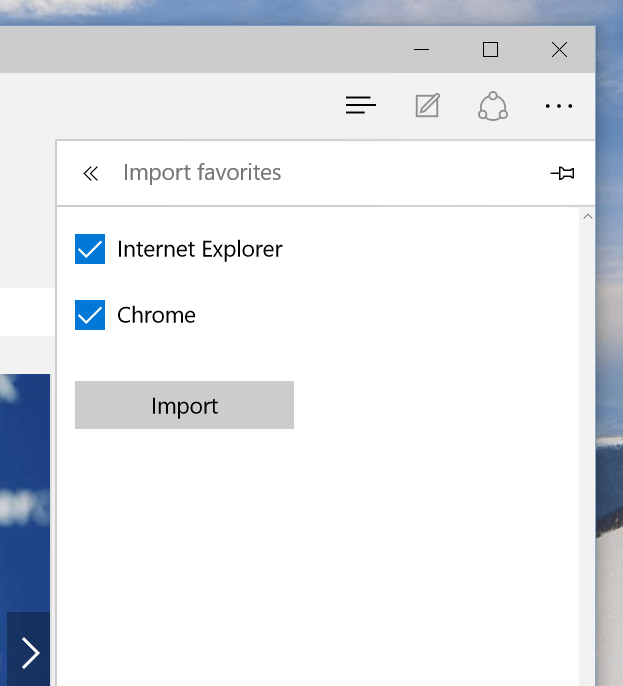Image resolution: width=623 pixels, height=686 pixels.
Task: Click the scroll up arrow in pane
Action: click(x=588, y=217)
